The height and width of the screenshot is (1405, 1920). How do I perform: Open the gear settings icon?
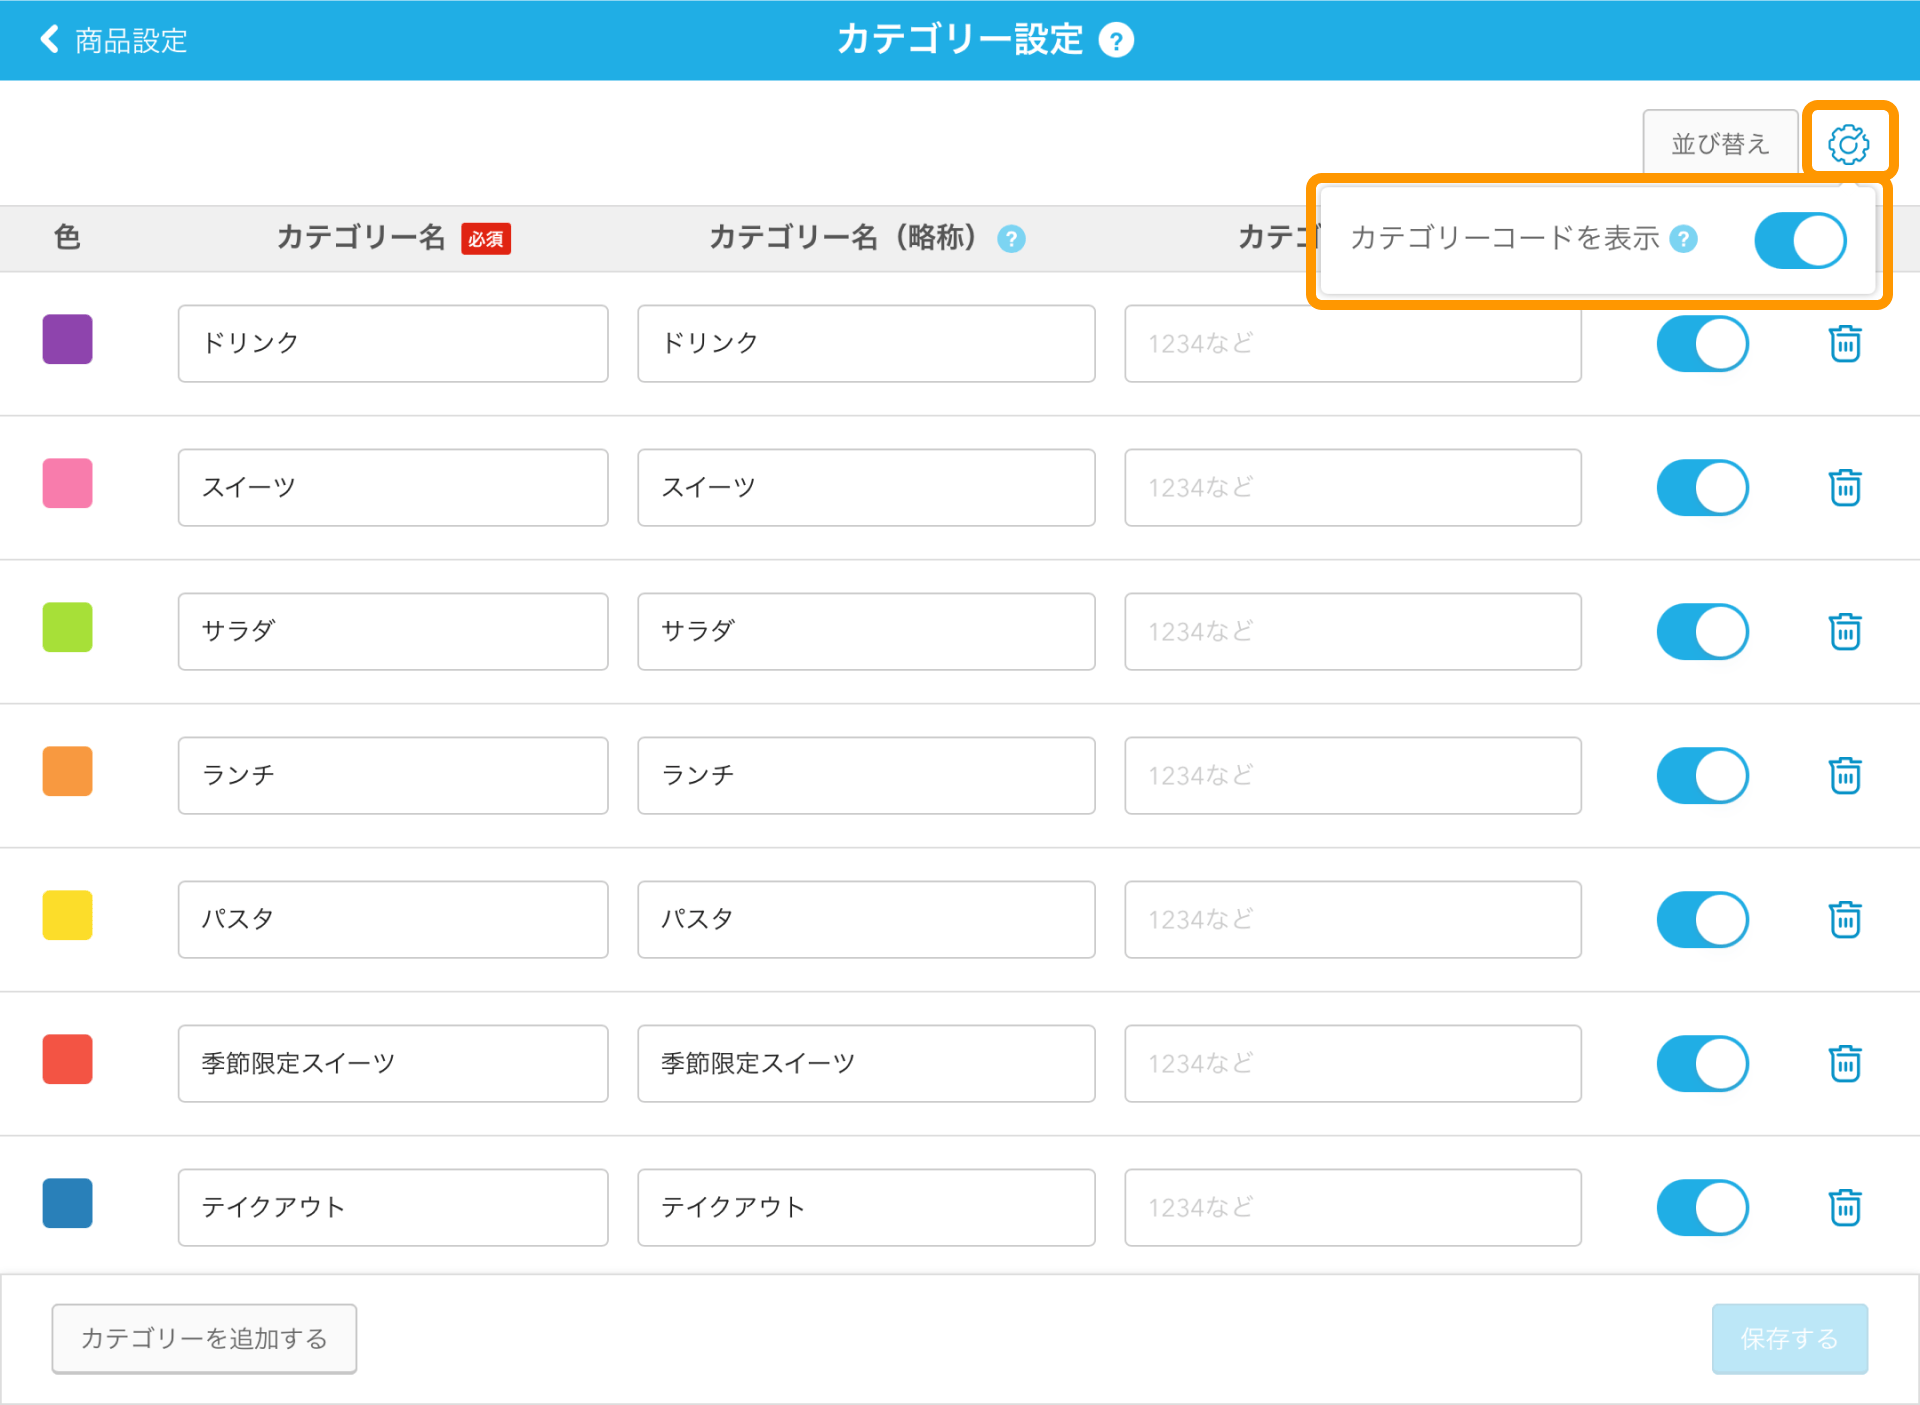[x=1848, y=144]
